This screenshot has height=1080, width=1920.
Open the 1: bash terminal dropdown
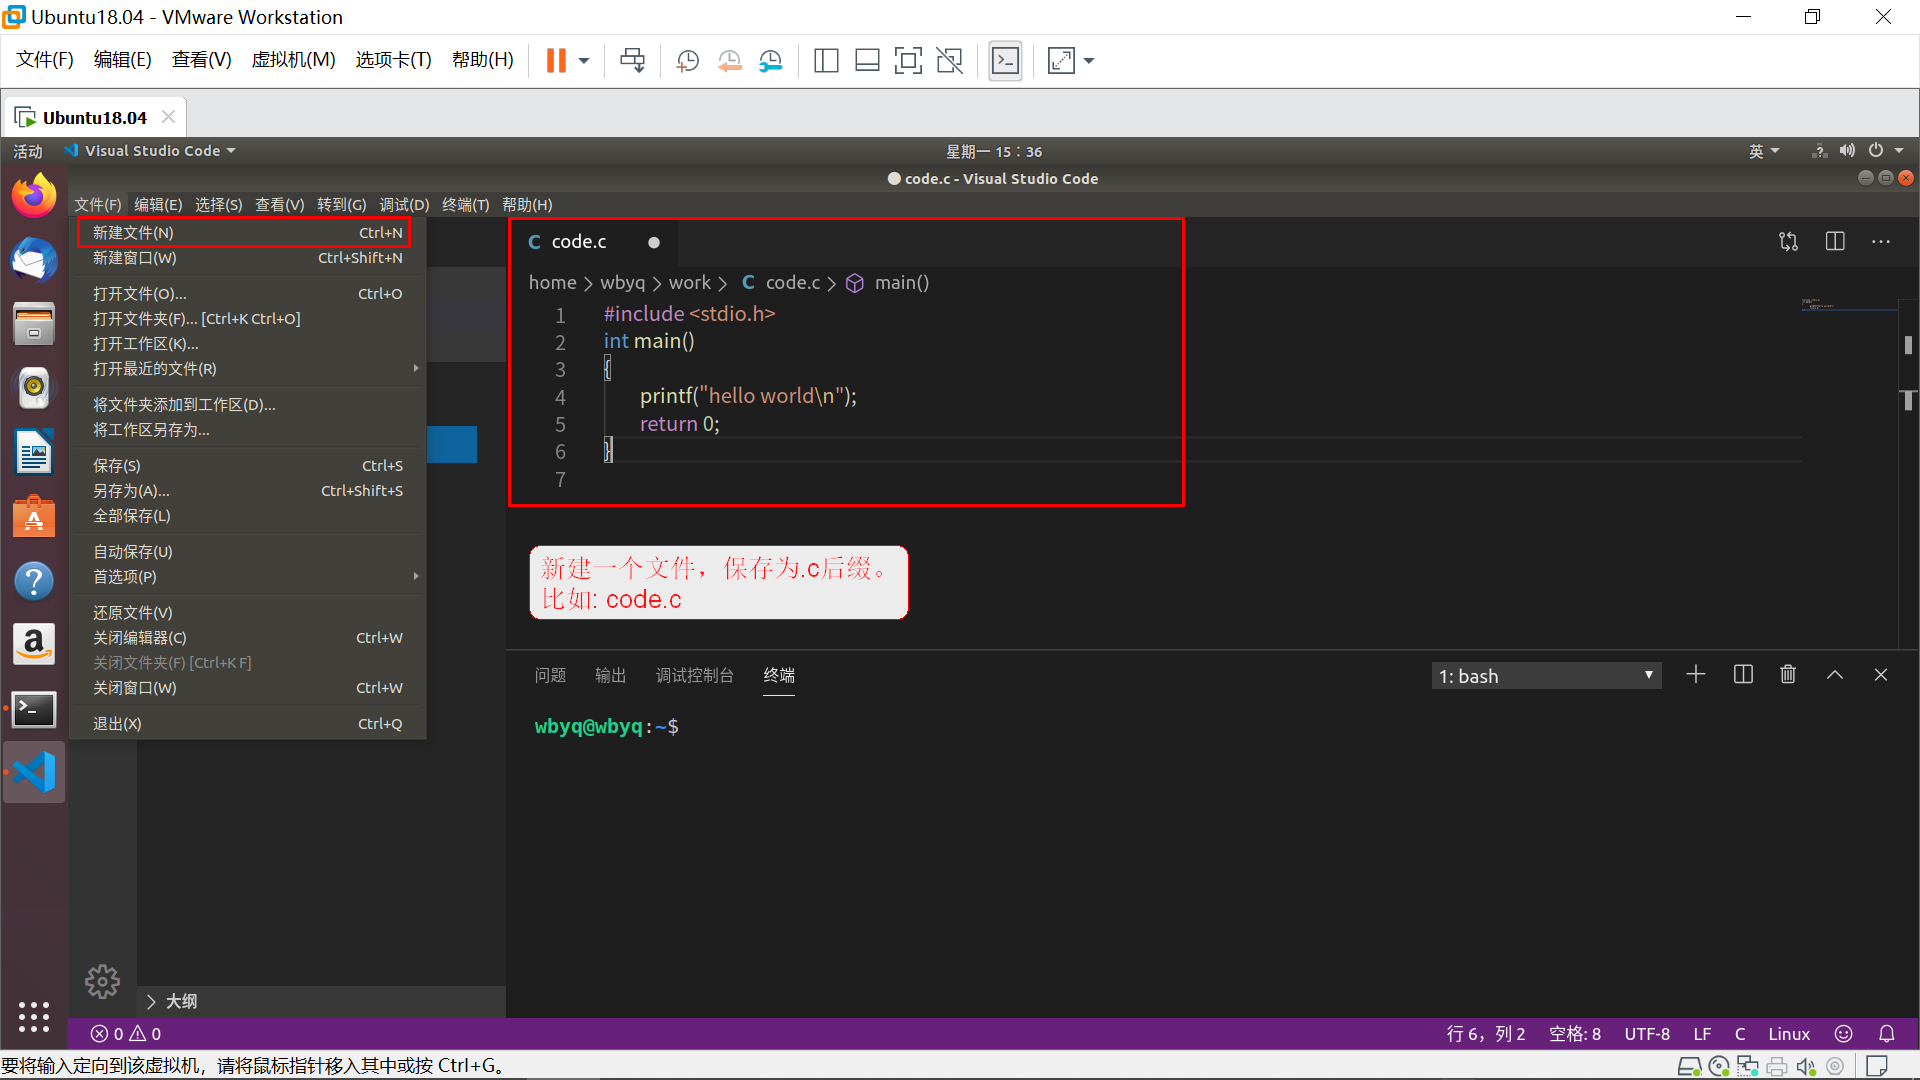click(x=1545, y=676)
